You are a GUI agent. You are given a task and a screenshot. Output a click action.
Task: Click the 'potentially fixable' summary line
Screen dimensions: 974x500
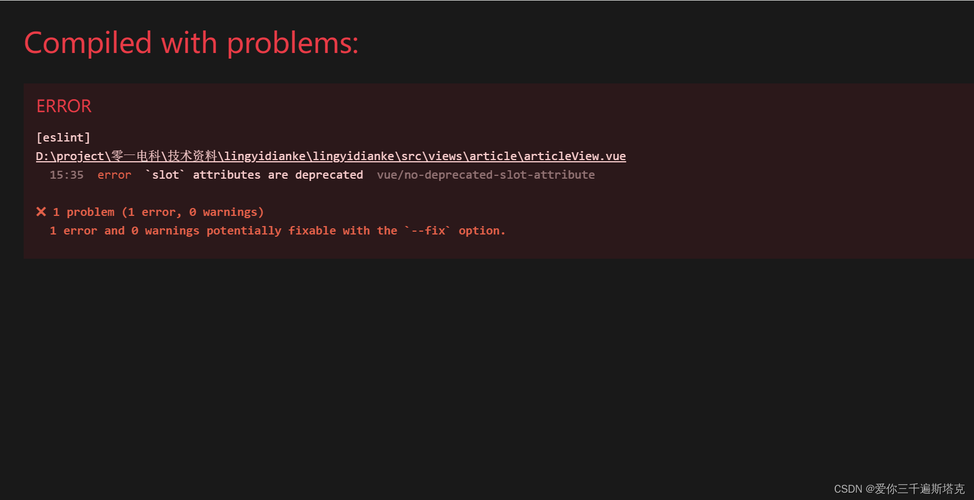pyautogui.click(x=278, y=230)
